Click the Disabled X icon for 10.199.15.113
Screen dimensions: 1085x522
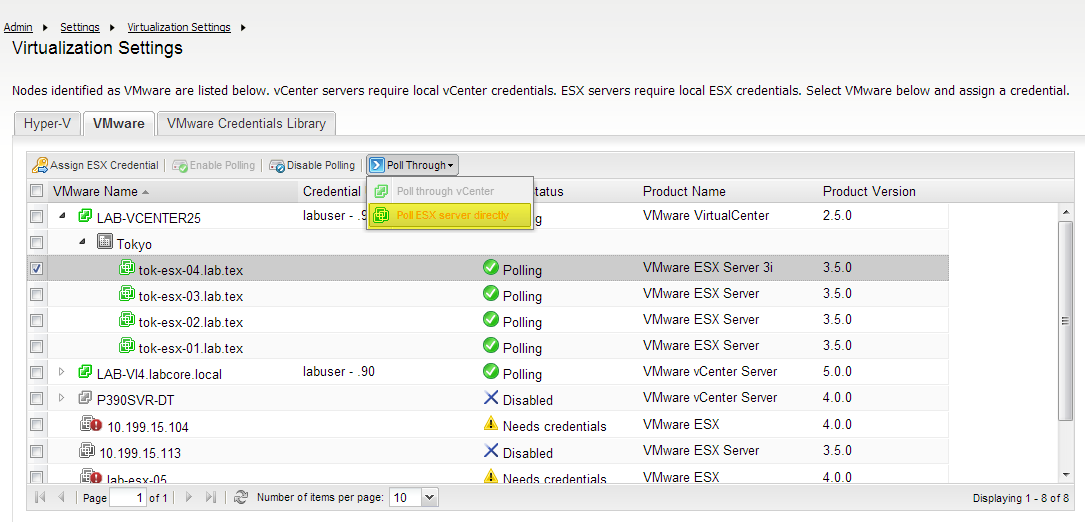(x=491, y=451)
